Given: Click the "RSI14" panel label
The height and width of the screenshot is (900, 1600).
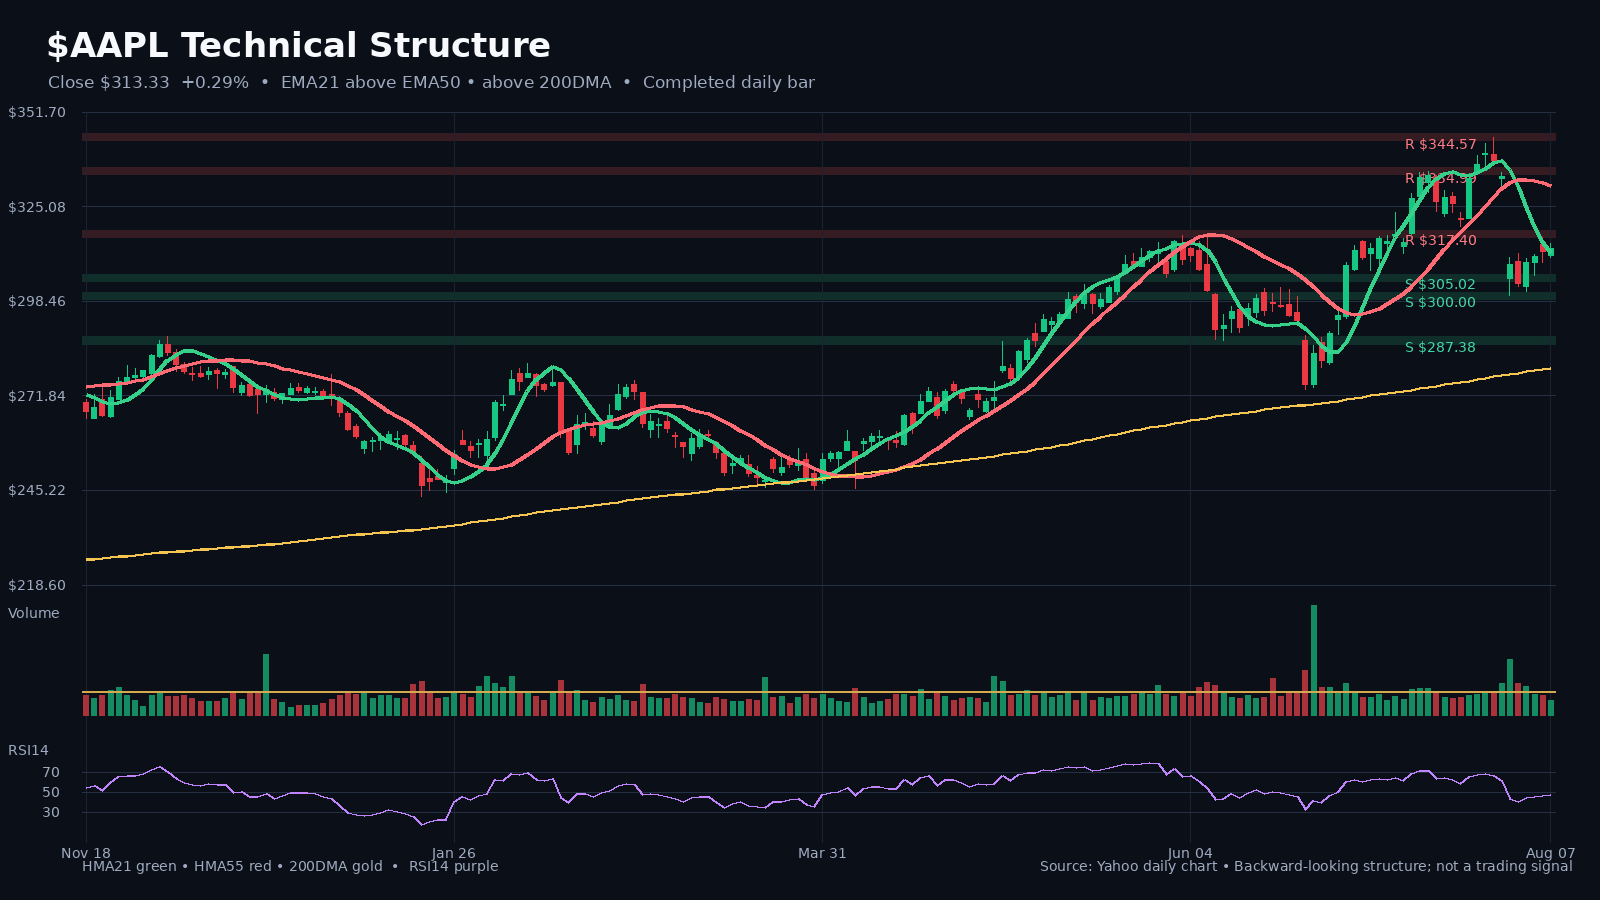Looking at the screenshot, I should pos(28,750).
